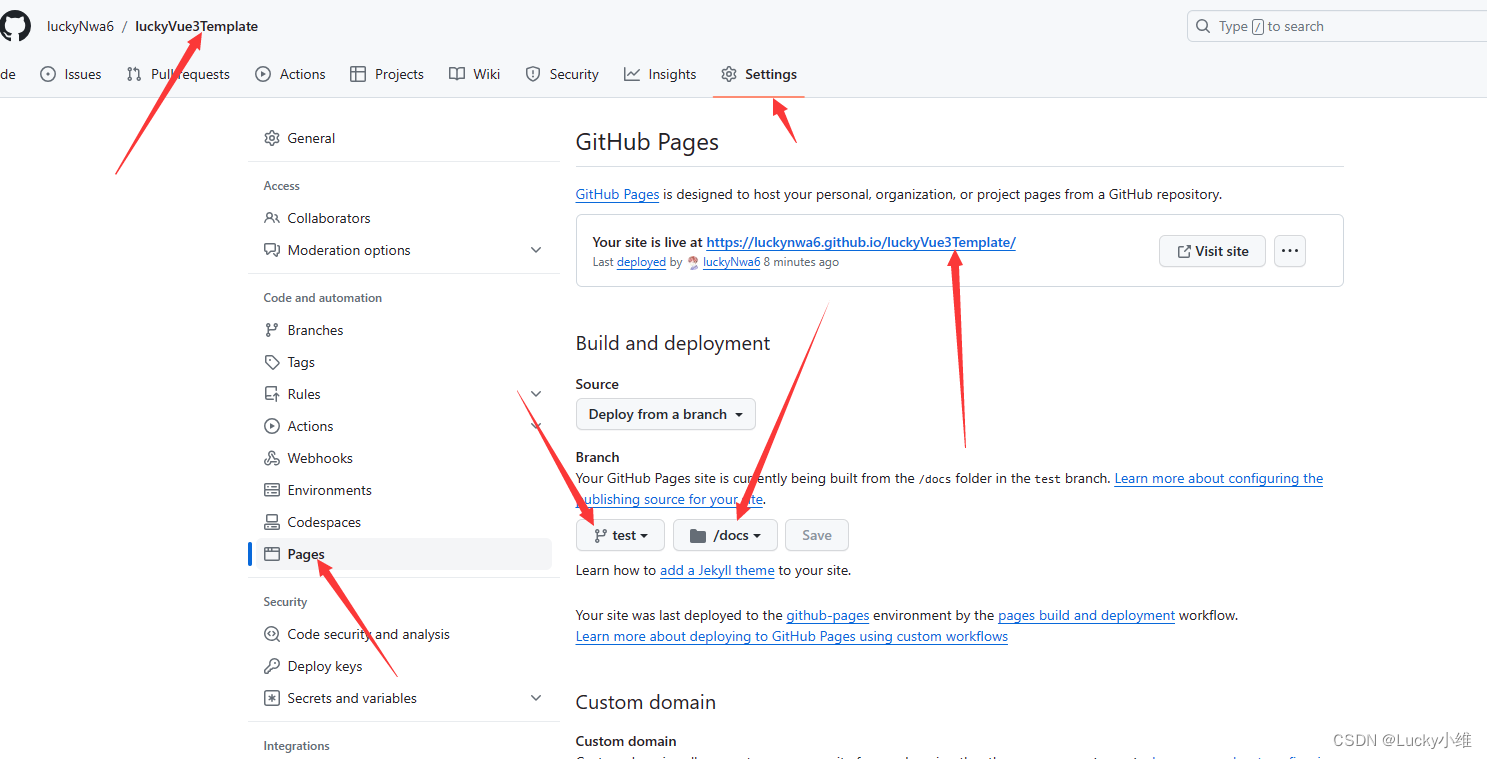Open the luckyNwa6 owner breadcrumb link
This screenshot has width=1487, height=759.
(80, 27)
